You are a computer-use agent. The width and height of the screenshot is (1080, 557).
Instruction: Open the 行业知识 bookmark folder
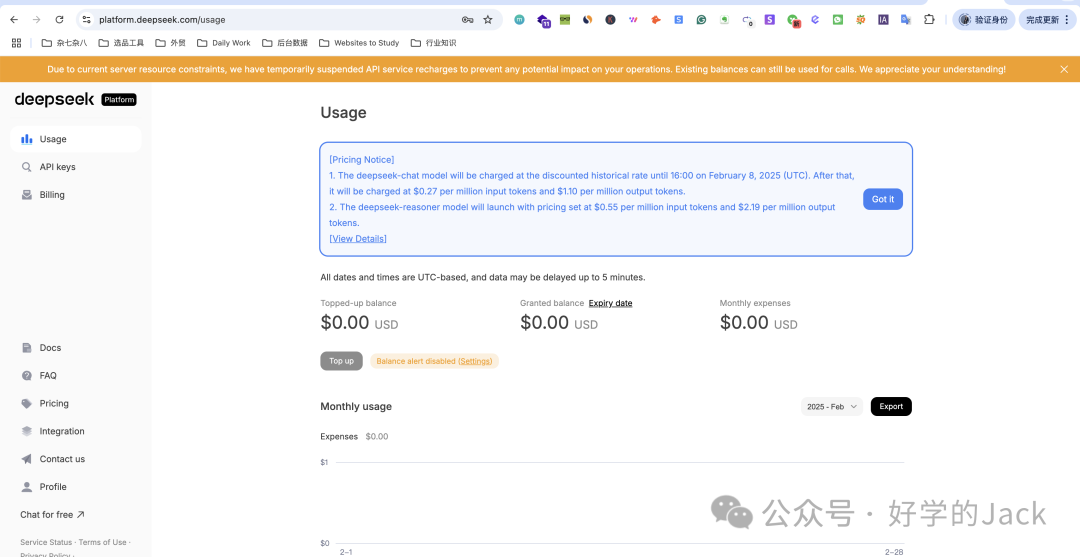433,43
